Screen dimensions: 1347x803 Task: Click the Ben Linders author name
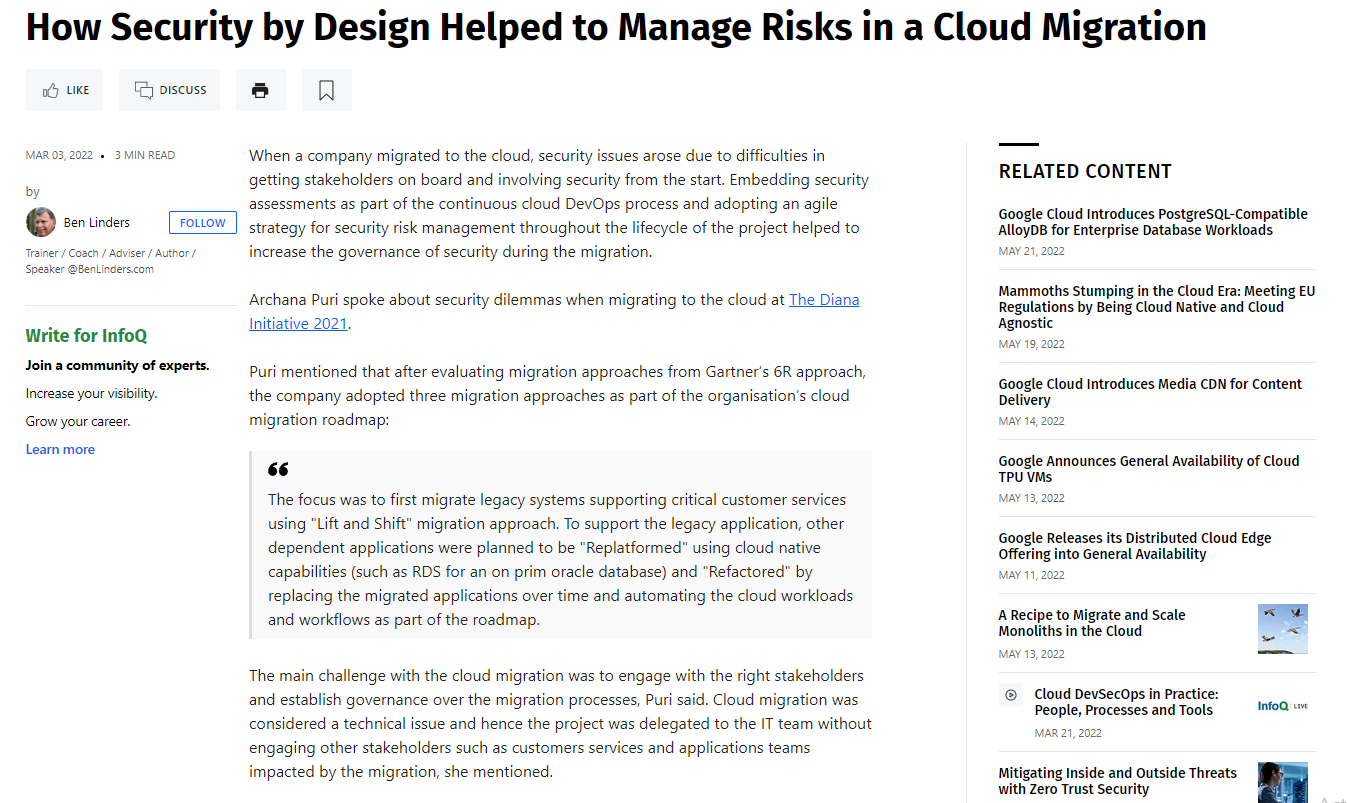tap(95, 222)
